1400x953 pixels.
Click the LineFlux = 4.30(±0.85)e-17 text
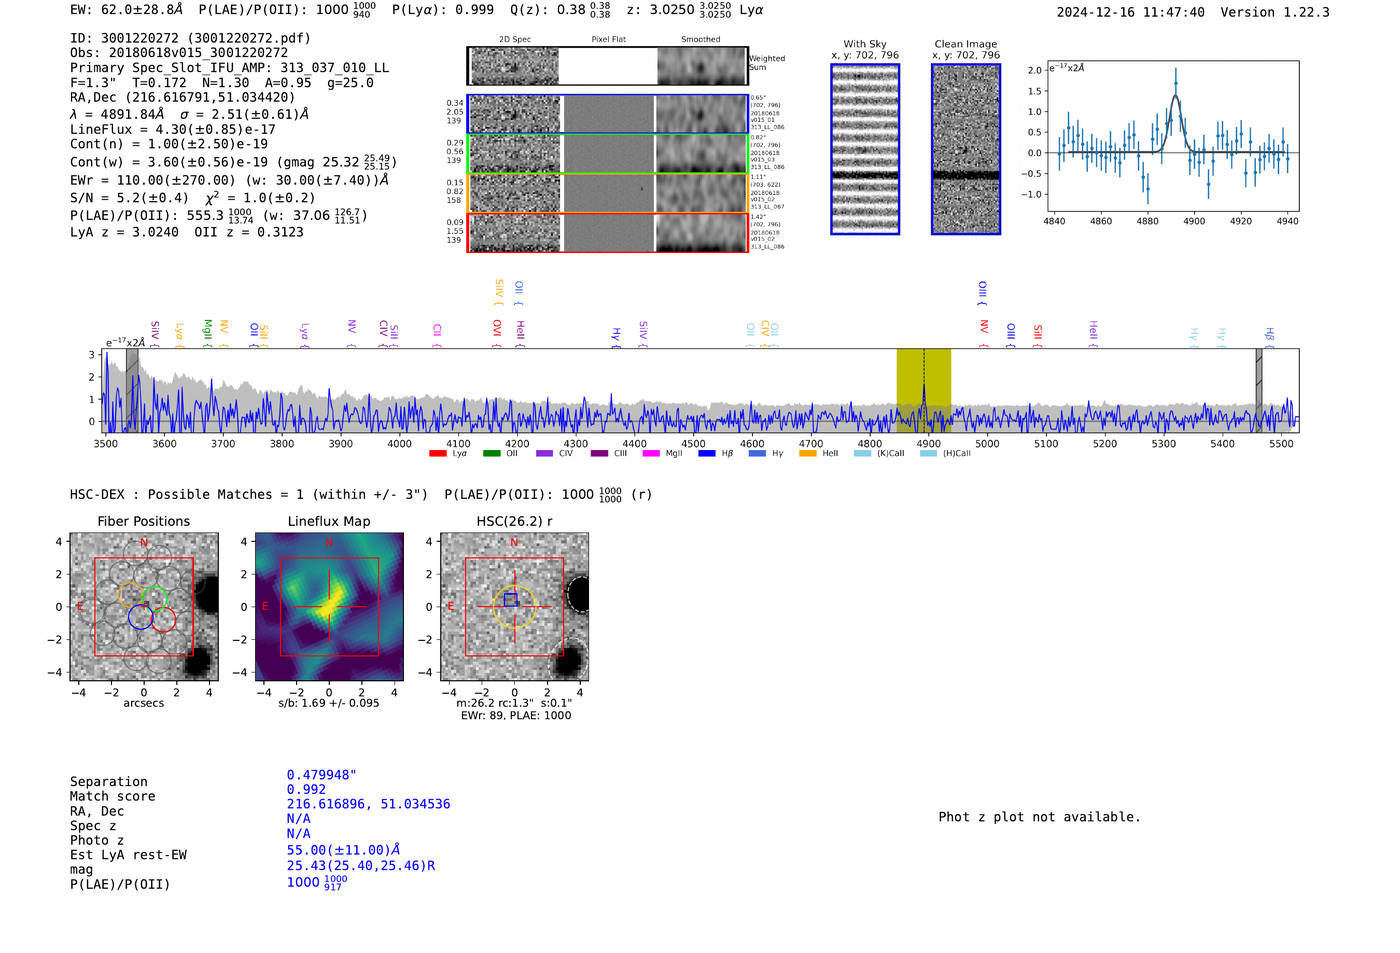(x=173, y=130)
